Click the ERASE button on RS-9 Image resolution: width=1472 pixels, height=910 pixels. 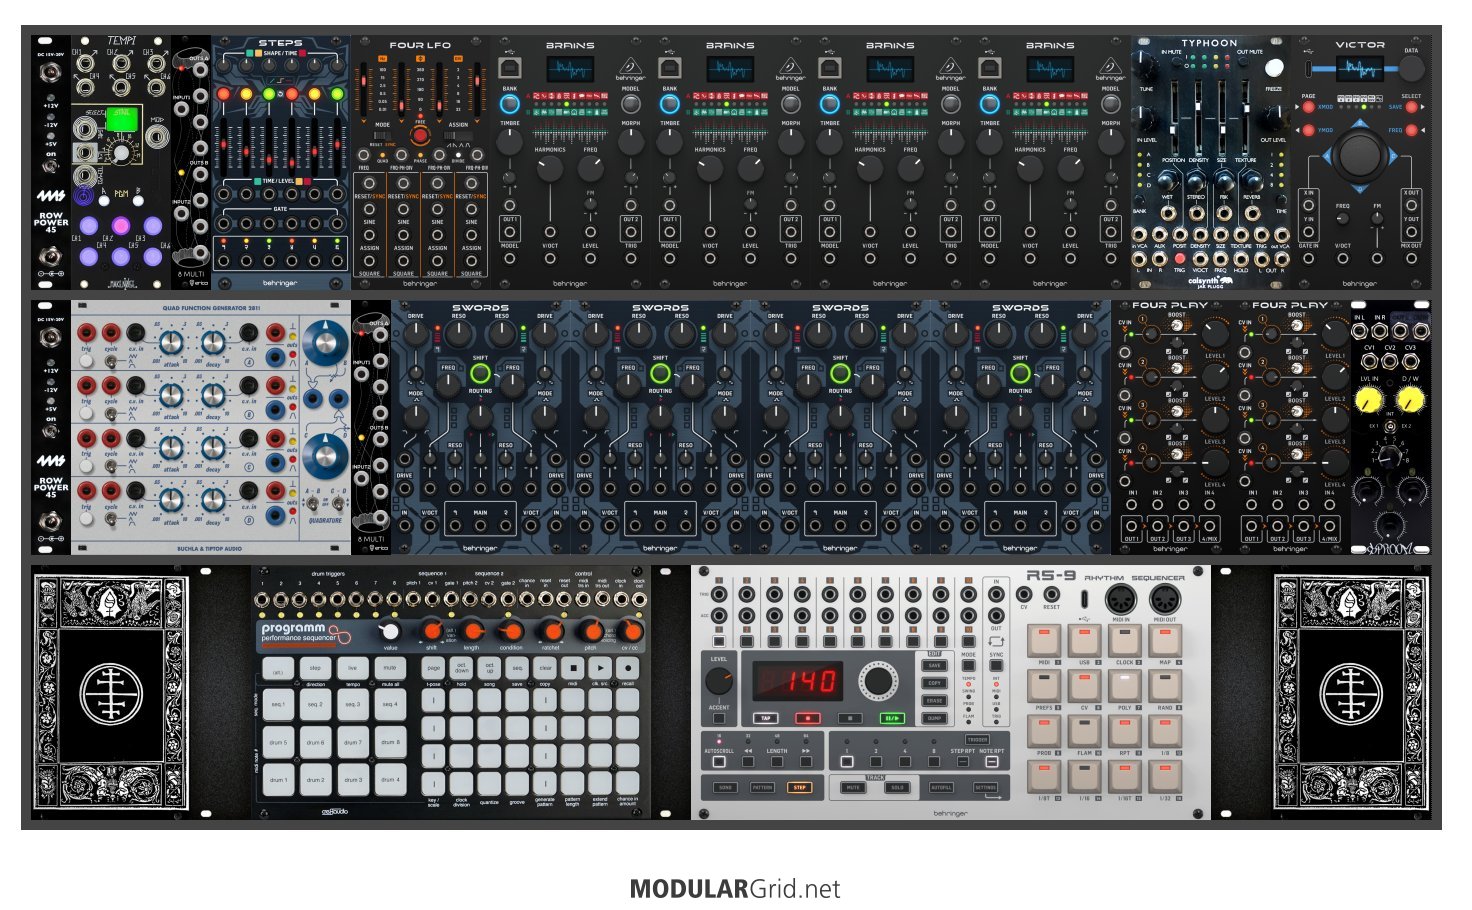coord(935,701)
